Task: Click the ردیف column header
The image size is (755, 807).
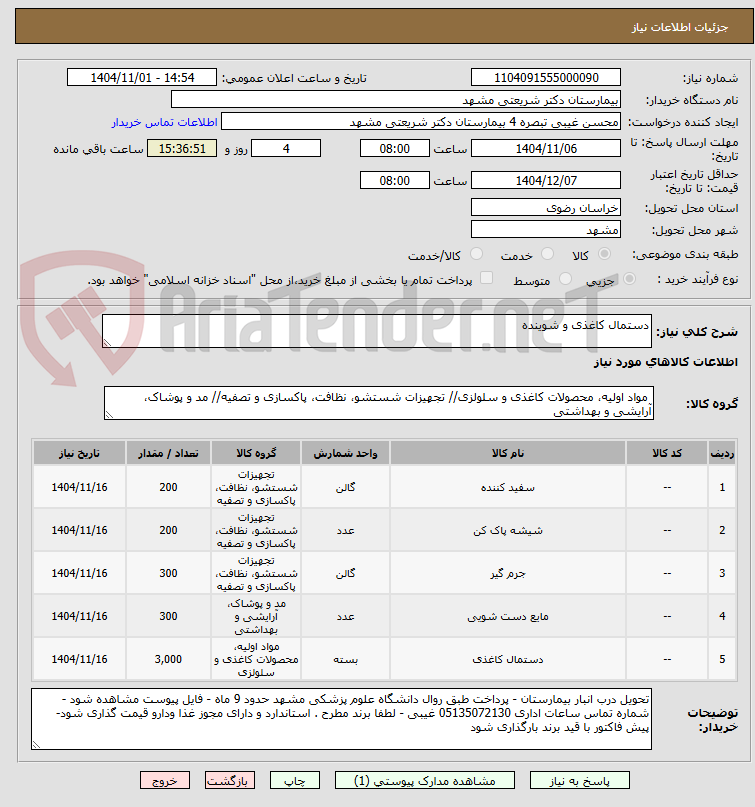Action: tap(722, 453)
